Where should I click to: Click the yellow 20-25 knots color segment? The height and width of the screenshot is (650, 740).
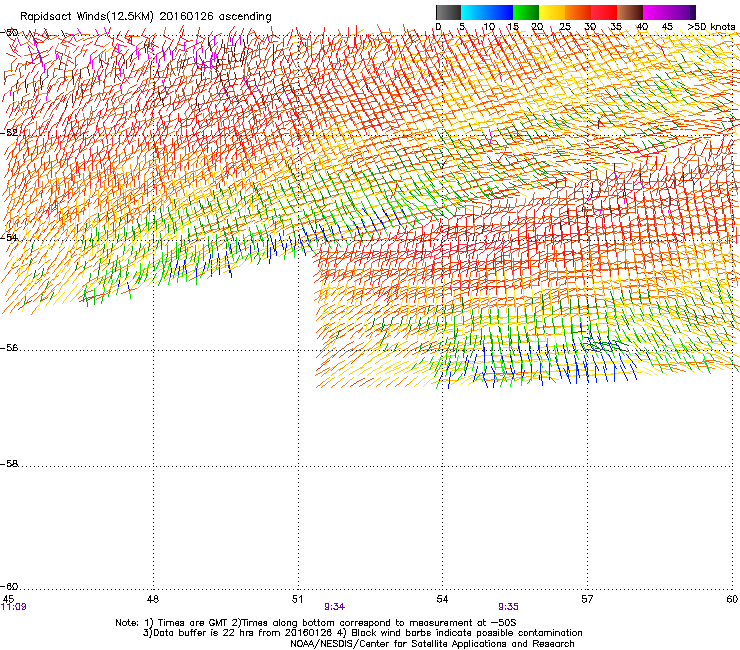point(552,12)
